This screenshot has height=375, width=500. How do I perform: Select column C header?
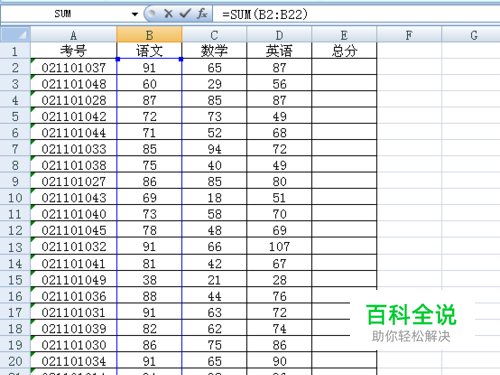click(x=214, y=35)
